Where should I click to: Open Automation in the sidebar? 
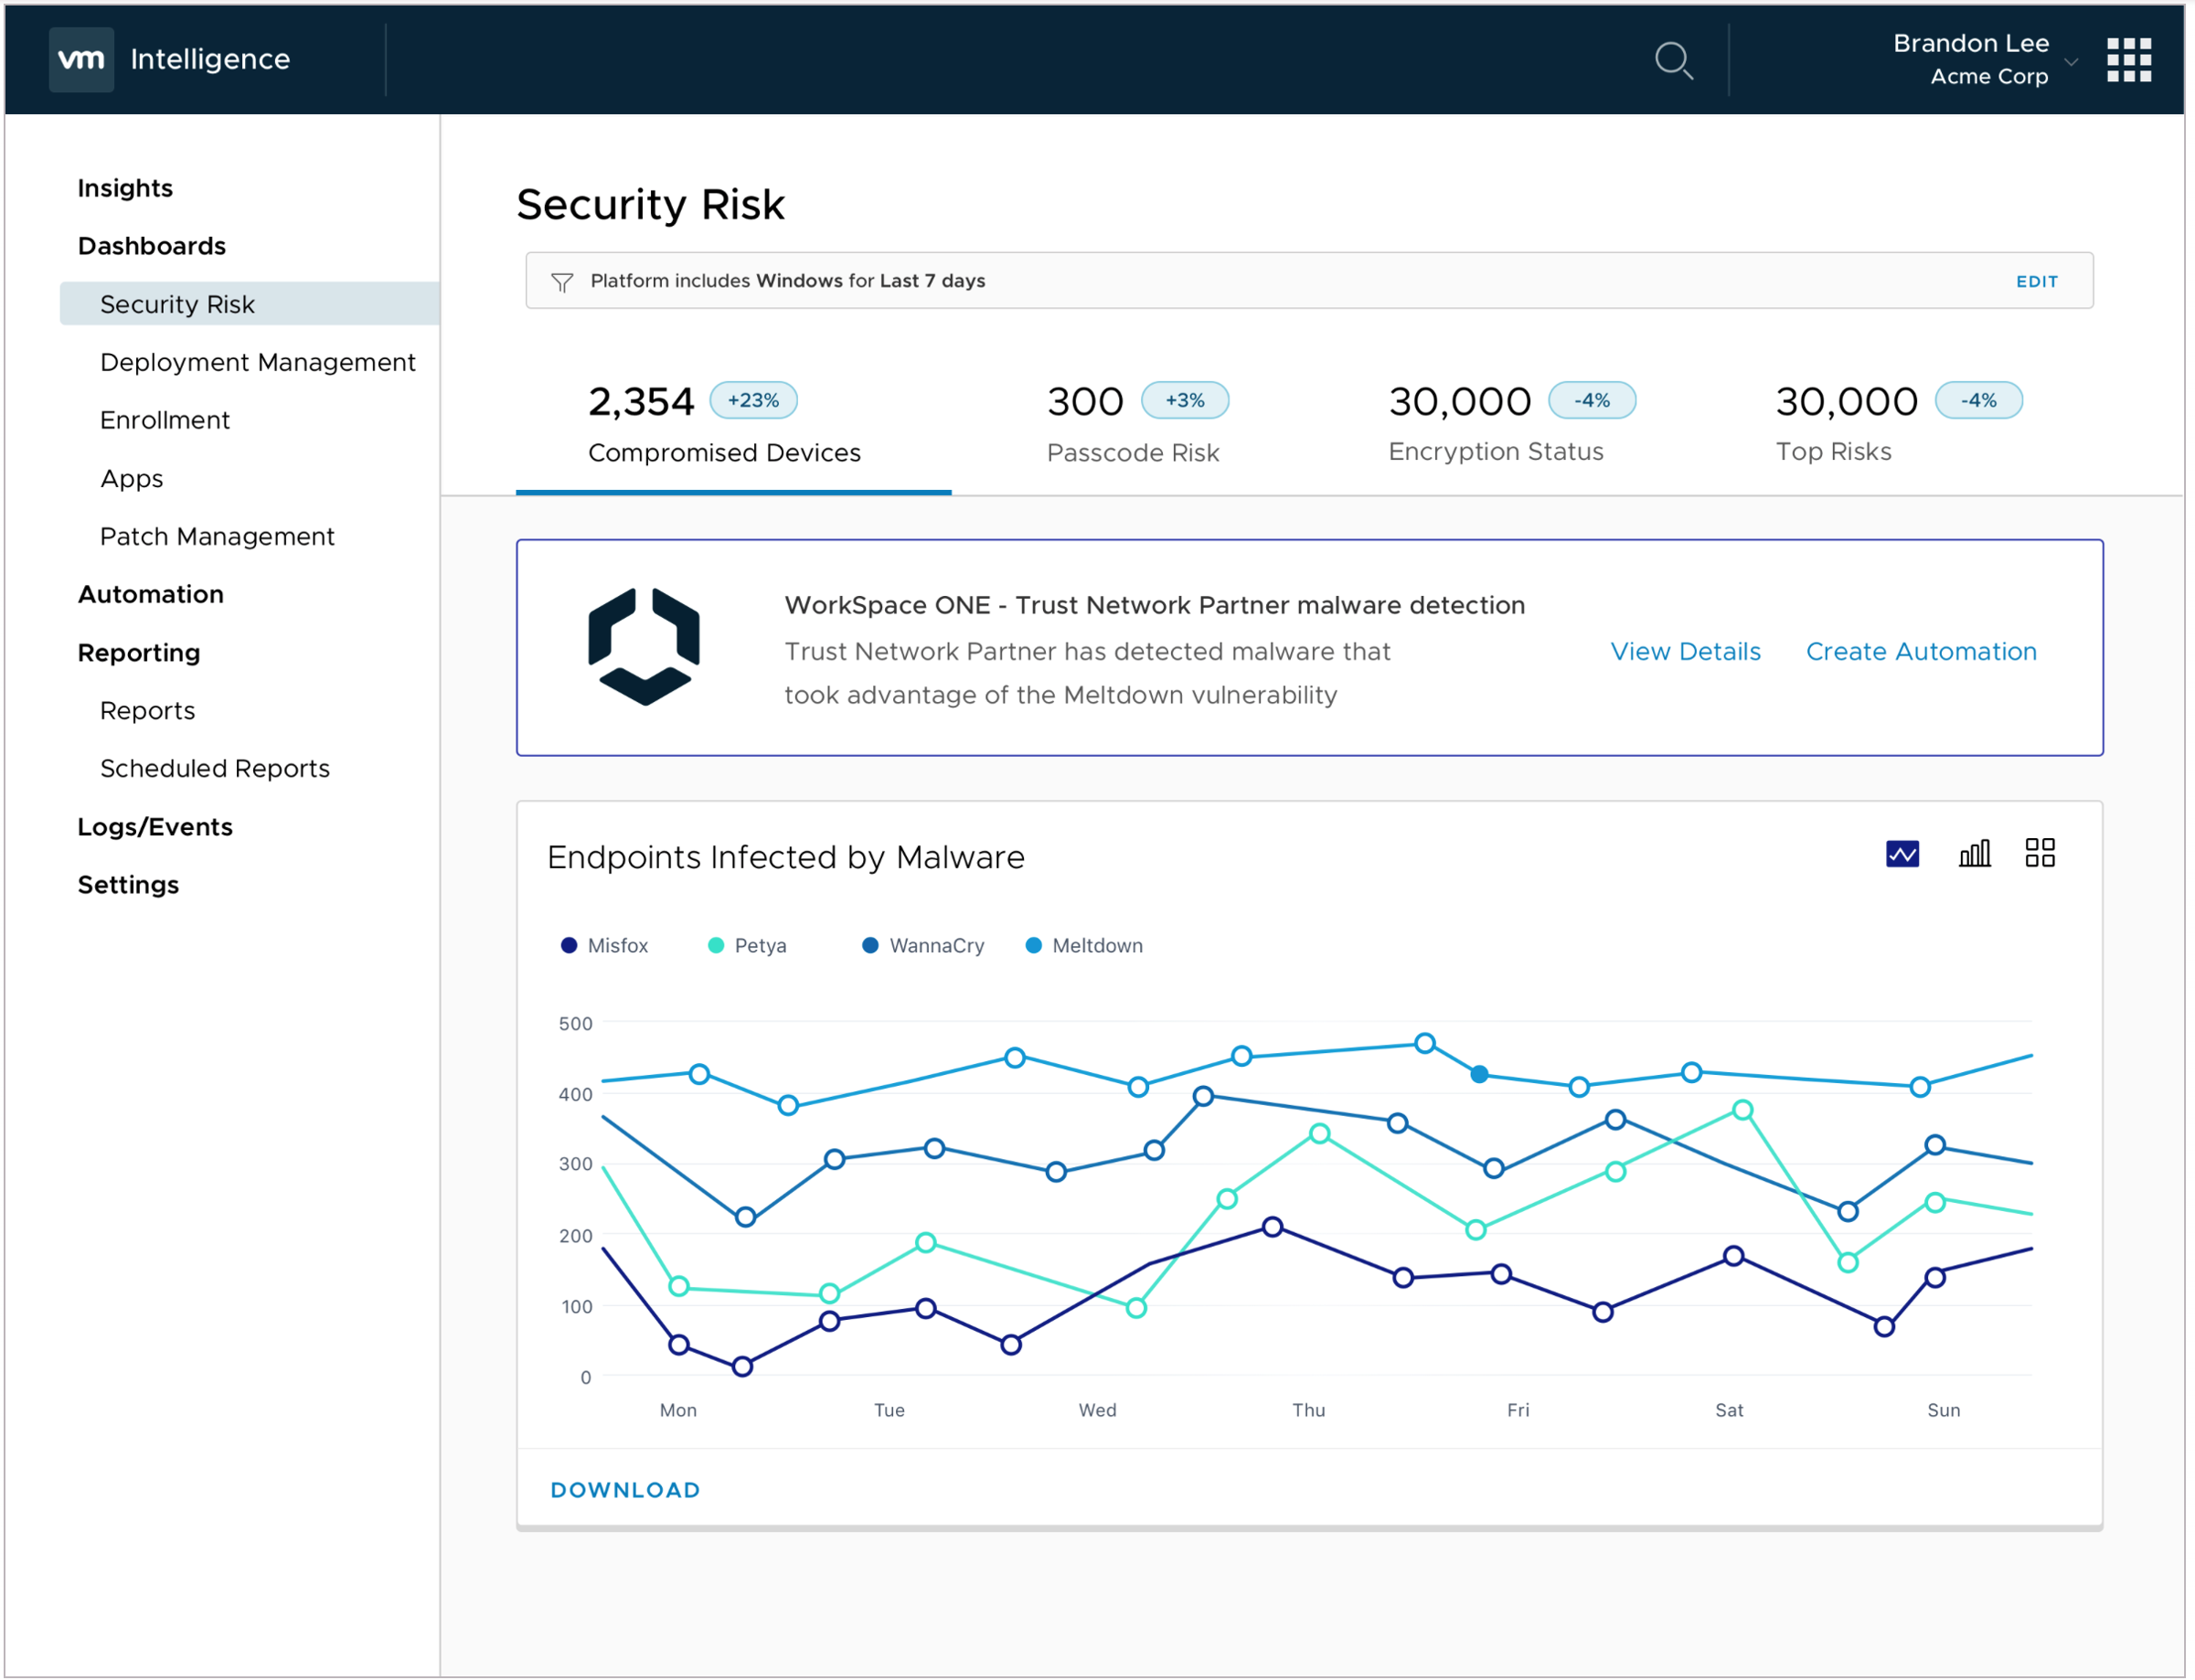151,594
